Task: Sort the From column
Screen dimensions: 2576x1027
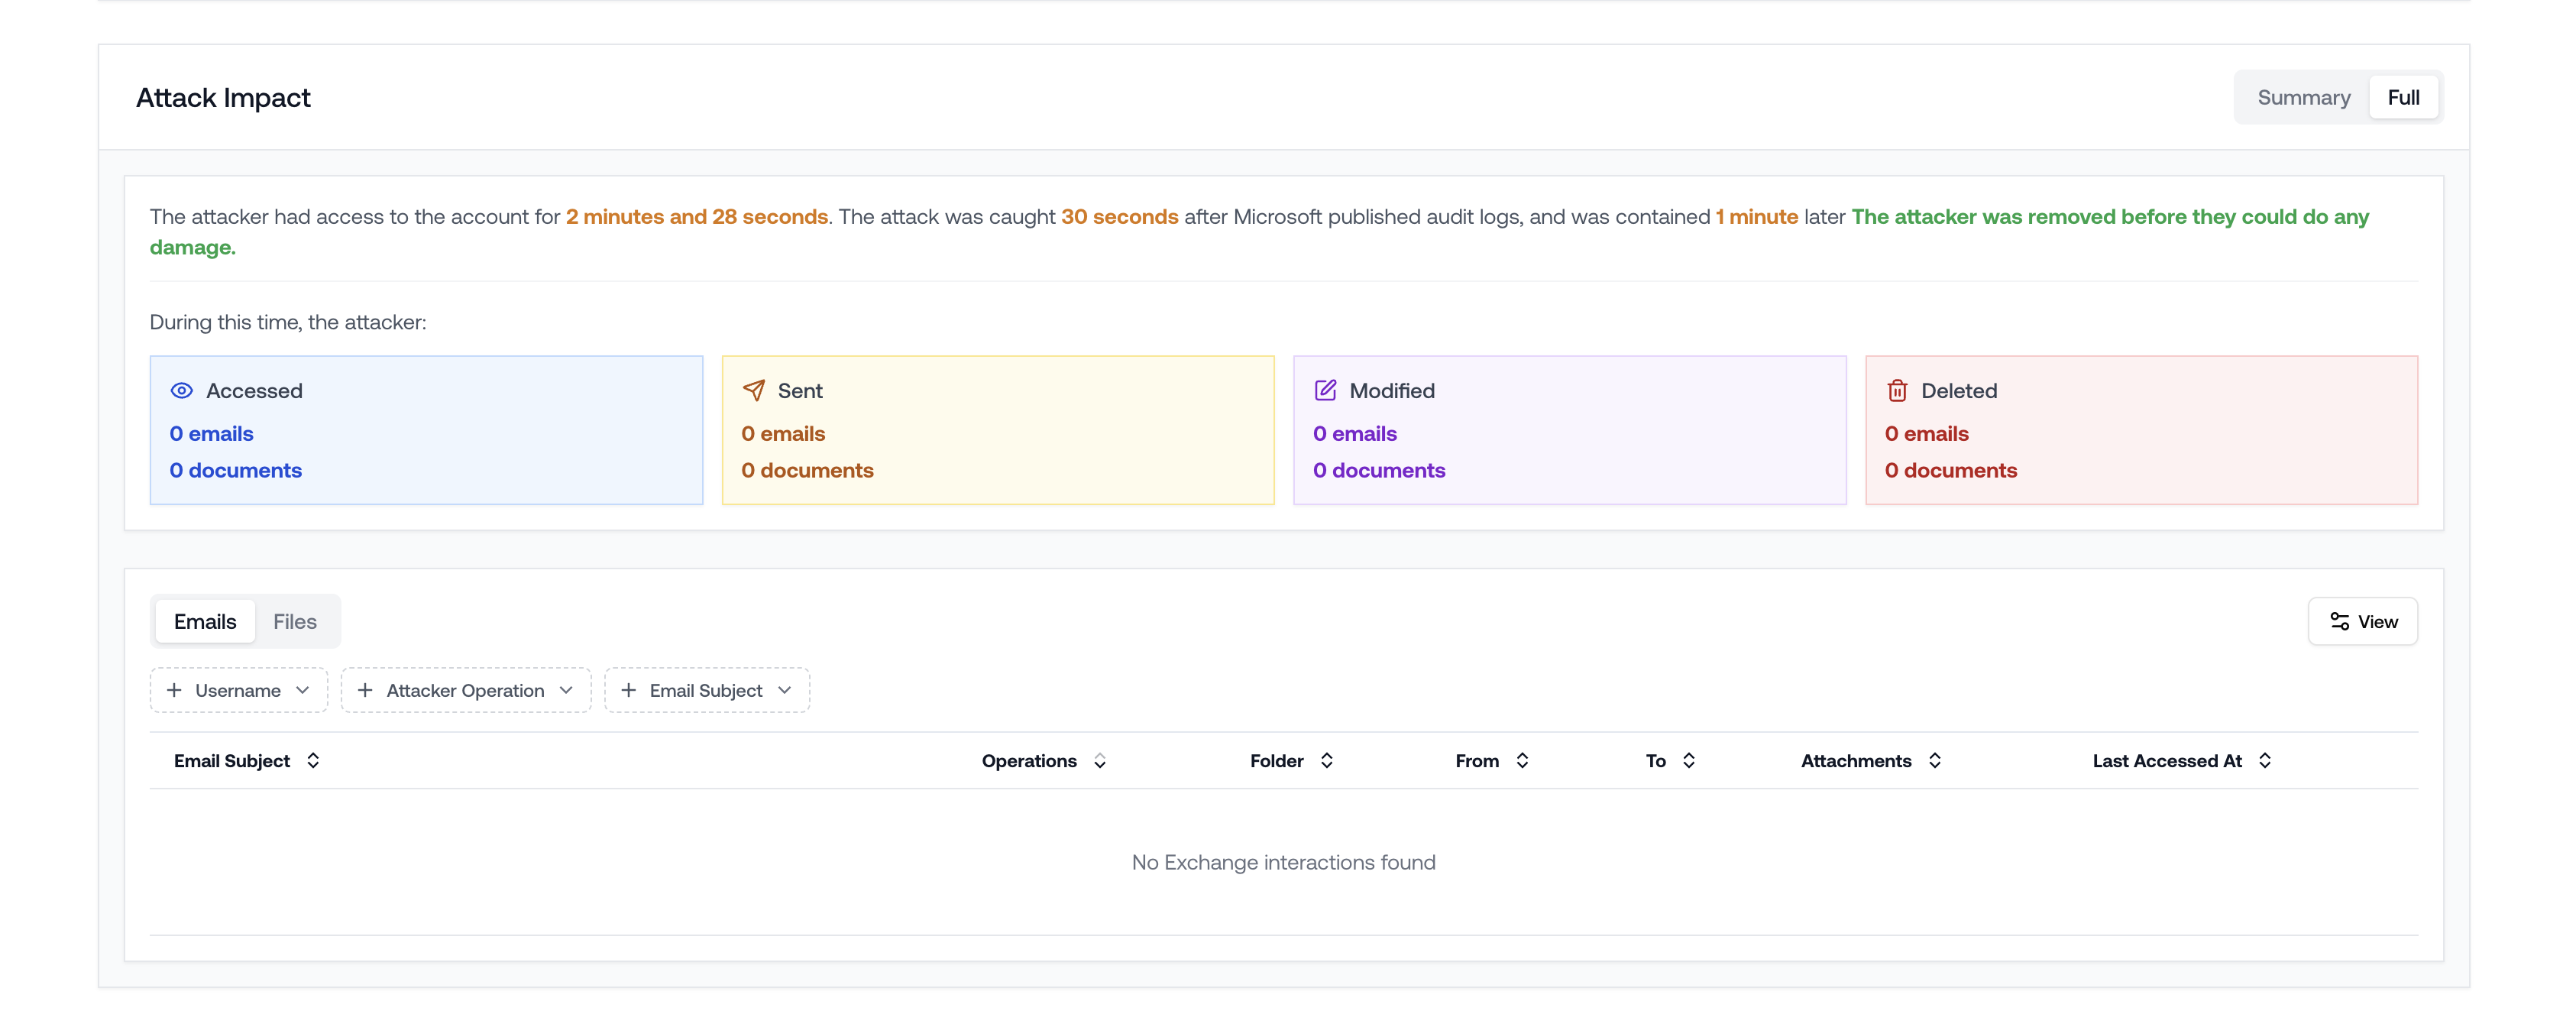Action: point(1521,761)
